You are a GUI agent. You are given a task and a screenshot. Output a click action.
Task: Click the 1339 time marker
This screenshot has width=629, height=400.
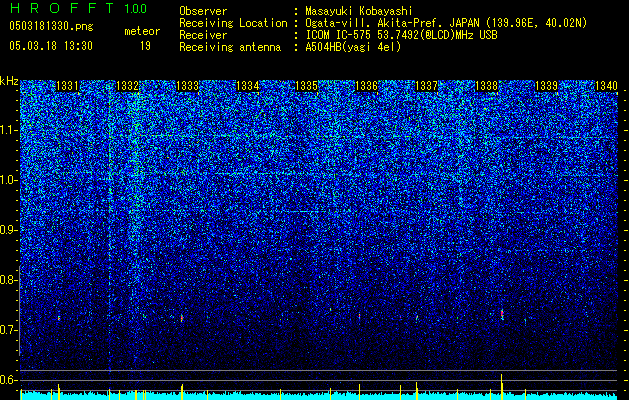coord(546,86)
